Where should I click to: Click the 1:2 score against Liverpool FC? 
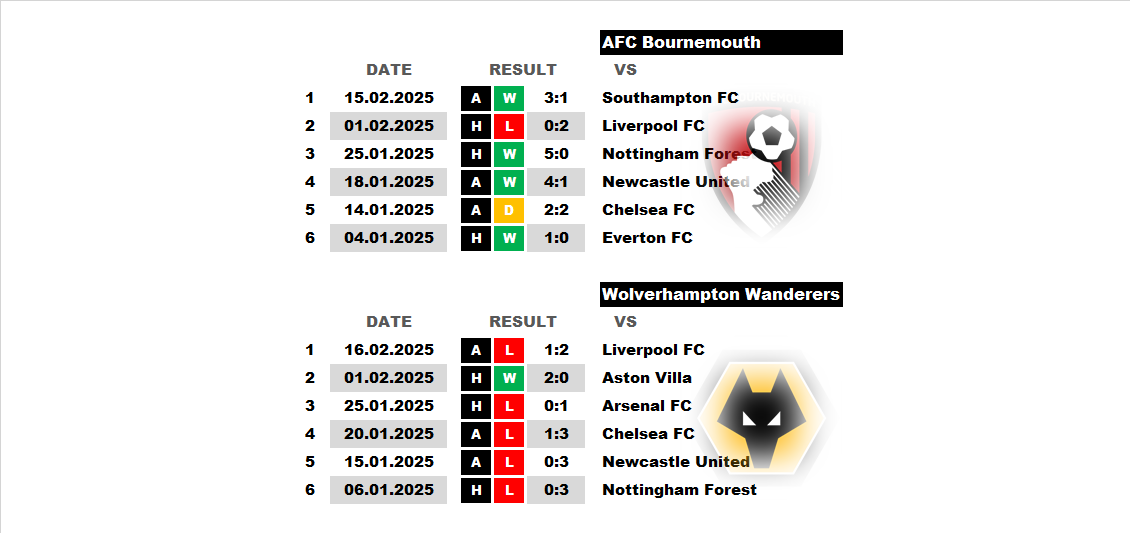pos(556,350)
